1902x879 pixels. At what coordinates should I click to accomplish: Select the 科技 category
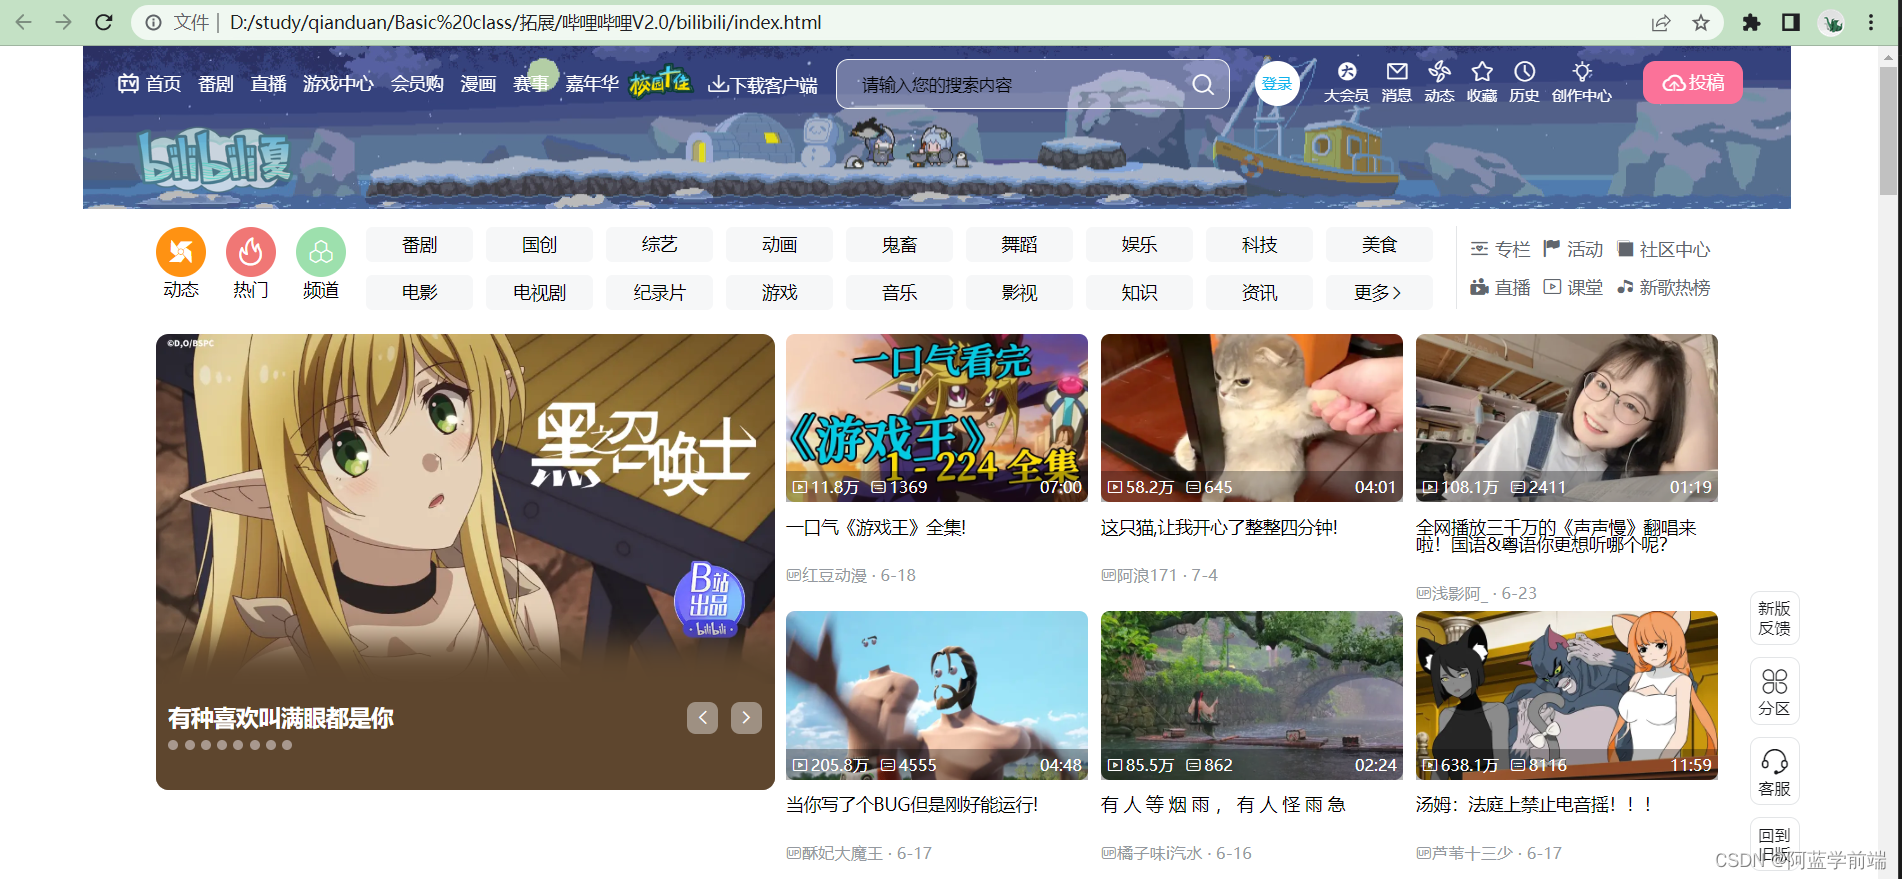click(x=1259, y=244)
